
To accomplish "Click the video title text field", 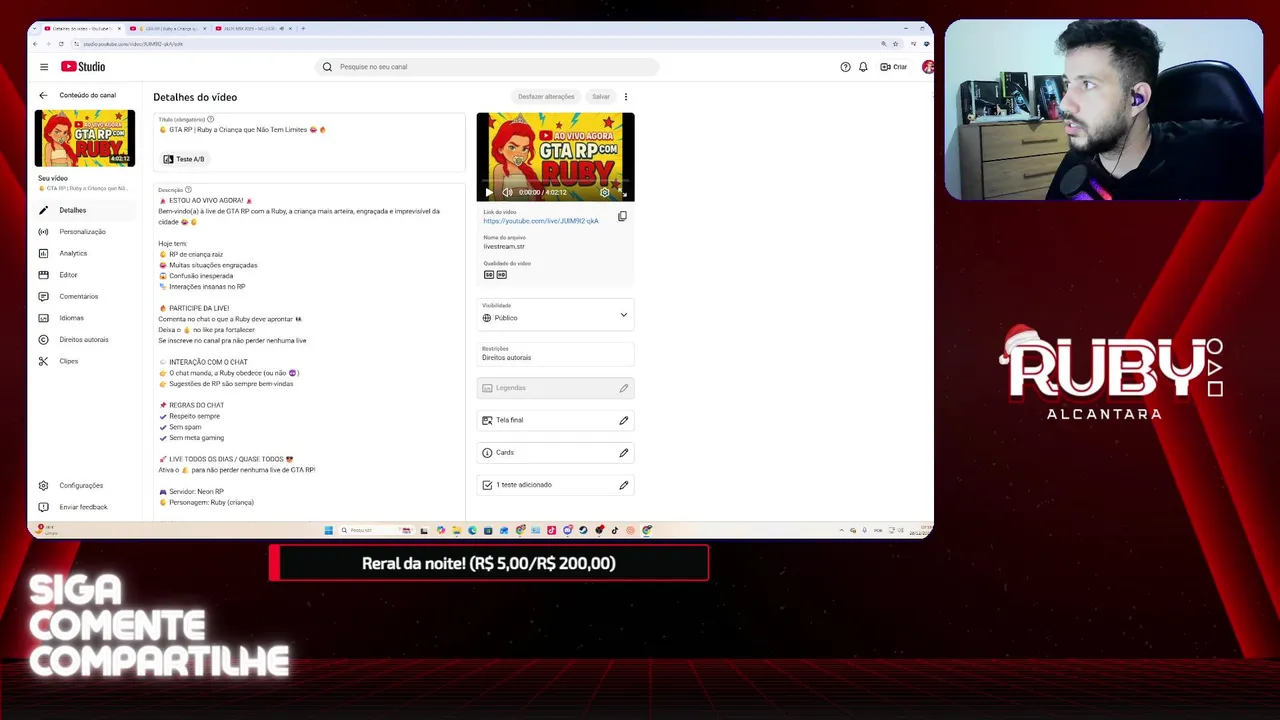I will point(309,129).
